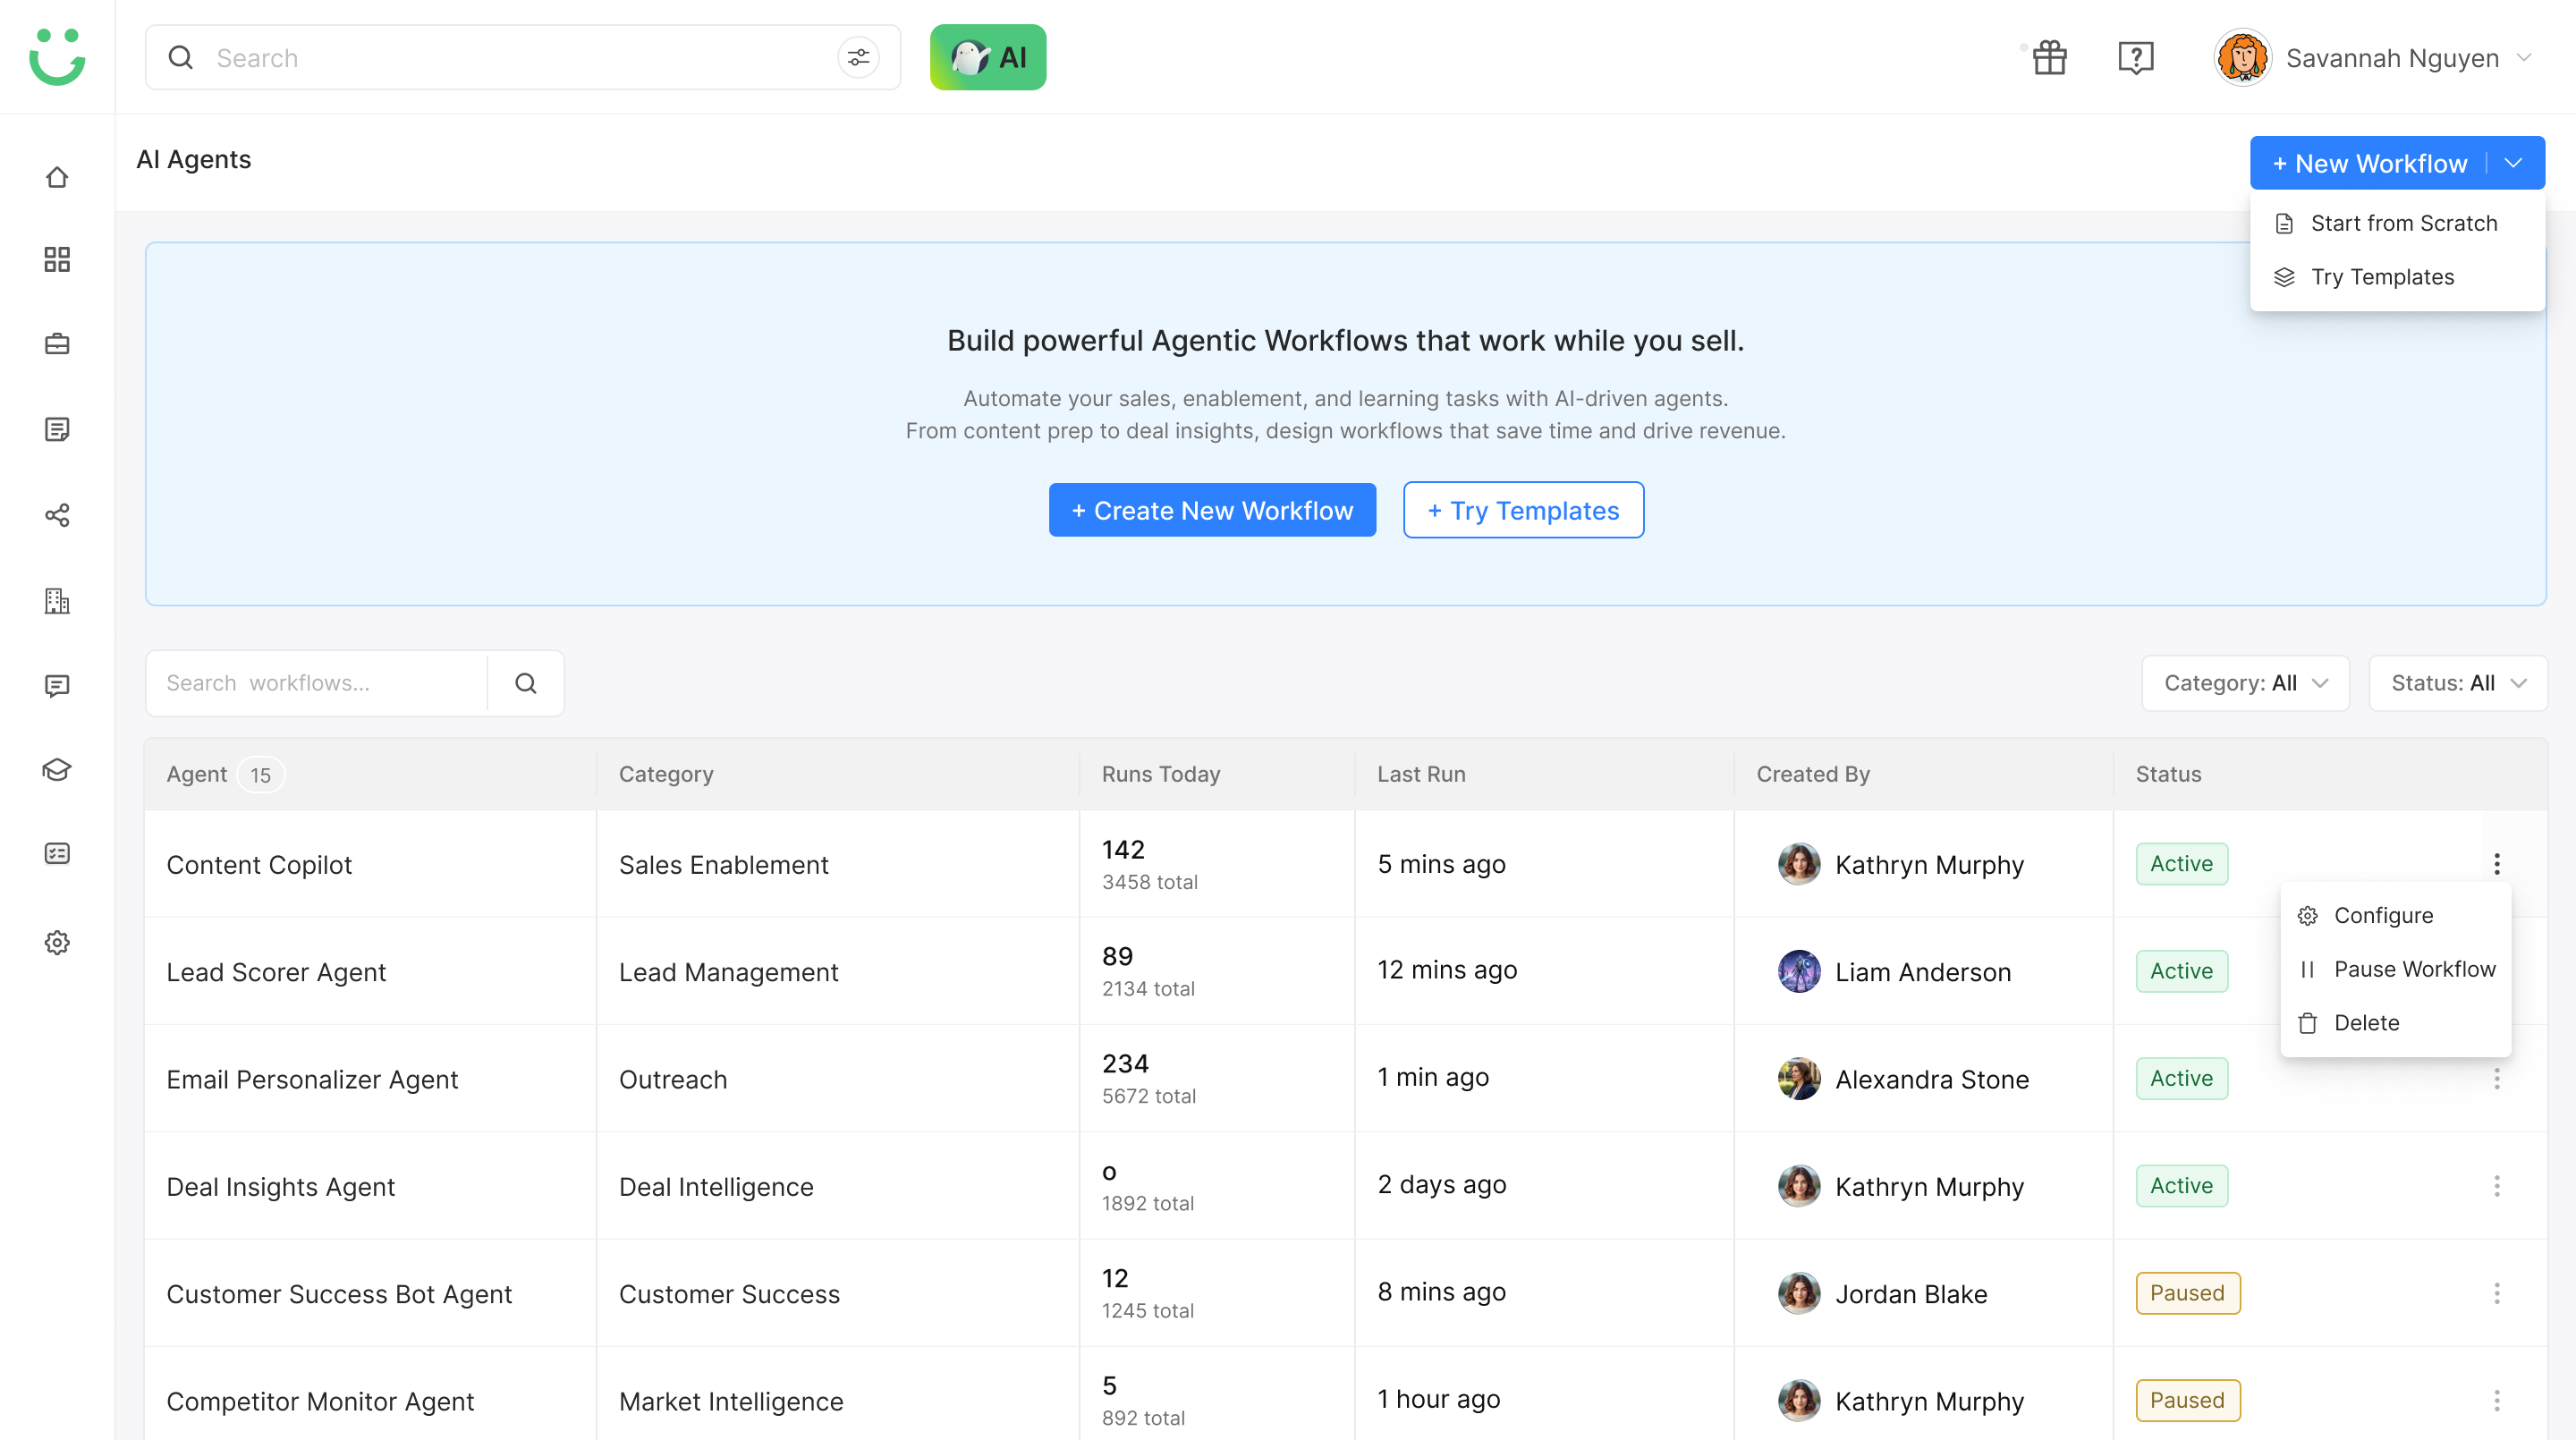Screen dimensions: 2576x1440
Task: Click Savannah Nguyen's profile avatar
Action: click(x=2242, y=57)
